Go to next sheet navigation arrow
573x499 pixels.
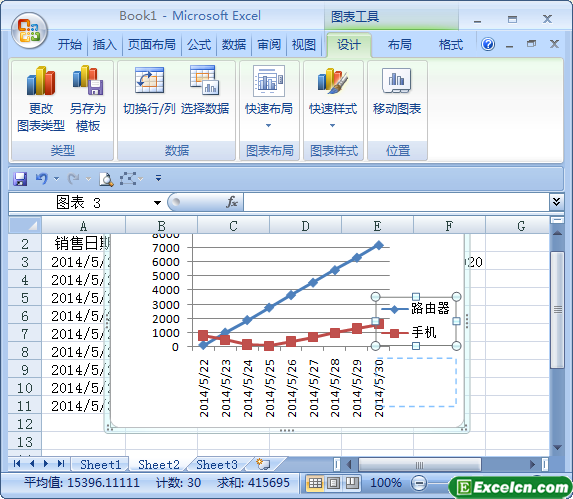(46, 464)
